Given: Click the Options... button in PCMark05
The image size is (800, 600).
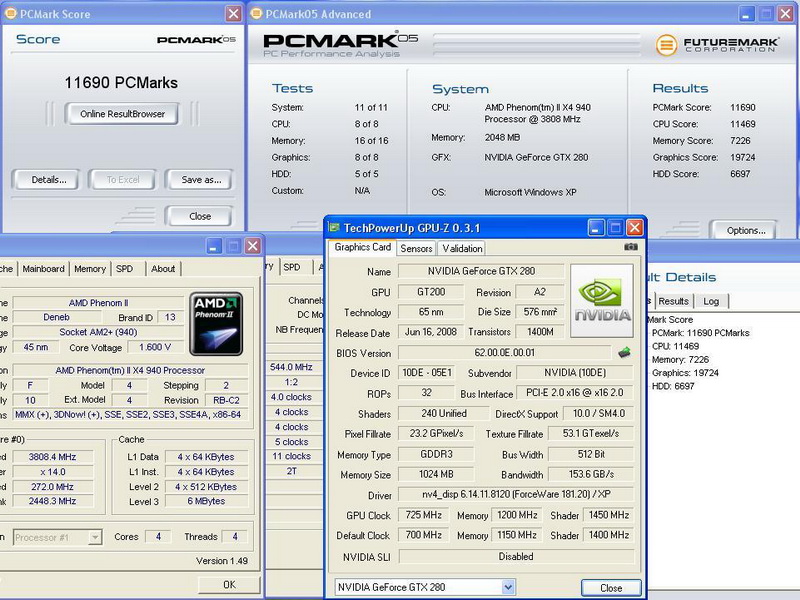Looking at the screenshot, I should 745,230.
